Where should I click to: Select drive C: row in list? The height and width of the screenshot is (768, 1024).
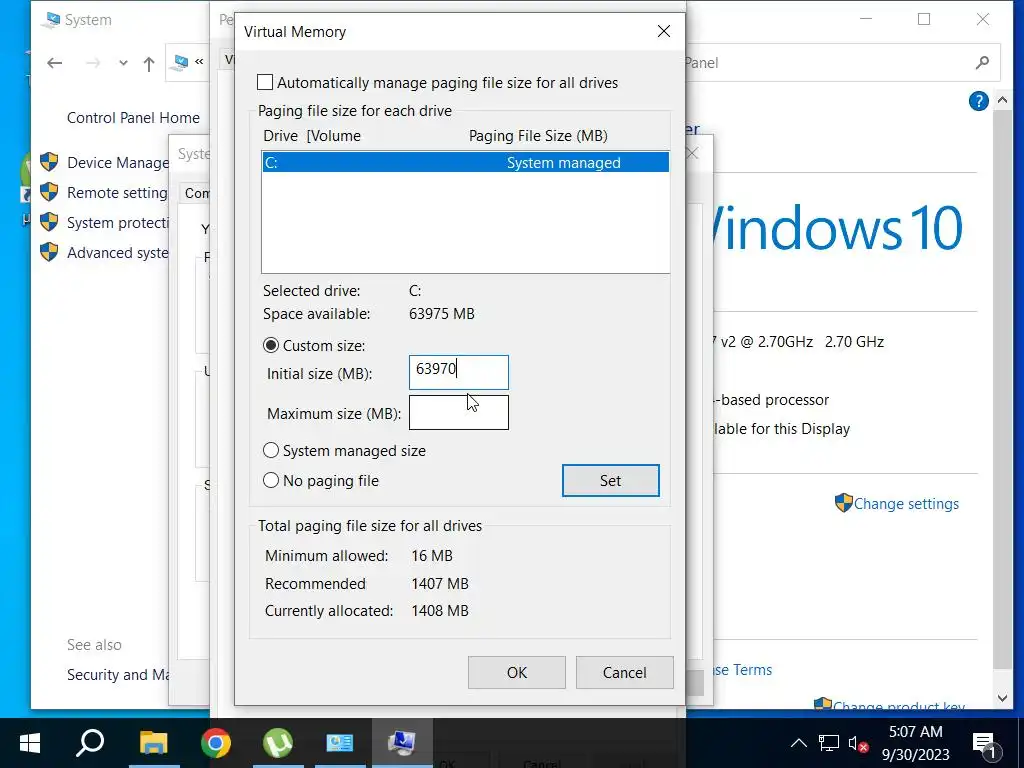pos(466,163)
